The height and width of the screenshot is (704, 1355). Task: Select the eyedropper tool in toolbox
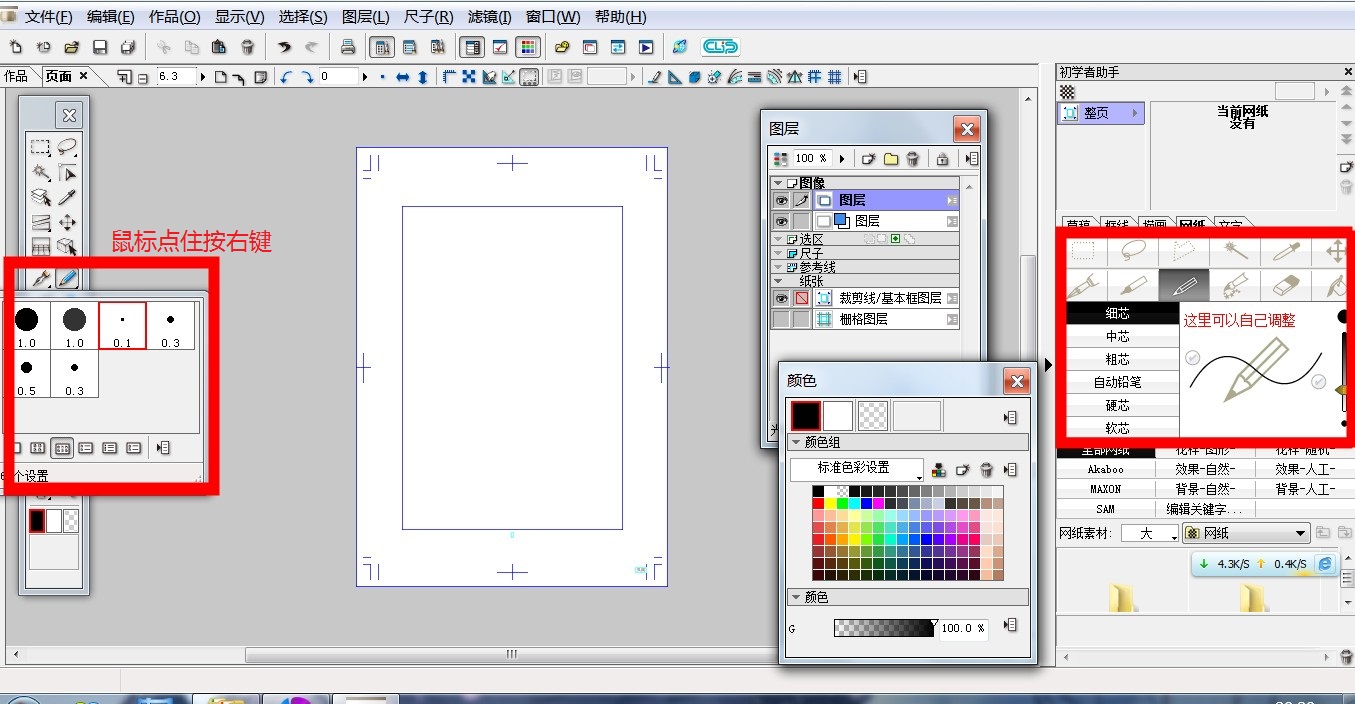pyautogui.click(x=67, y=197)
